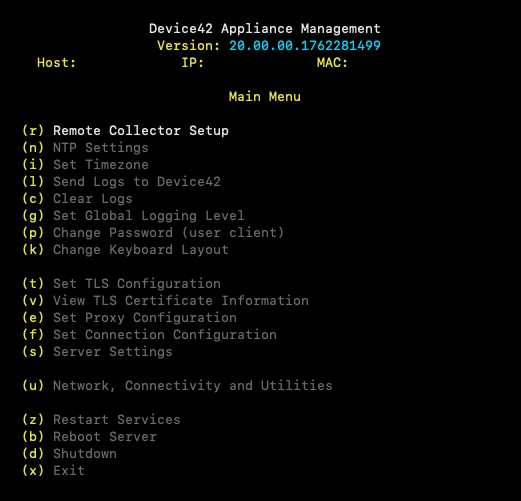521x501 pixels.
Task: Select Send Logs to Device42
Action: click(137, 182)
